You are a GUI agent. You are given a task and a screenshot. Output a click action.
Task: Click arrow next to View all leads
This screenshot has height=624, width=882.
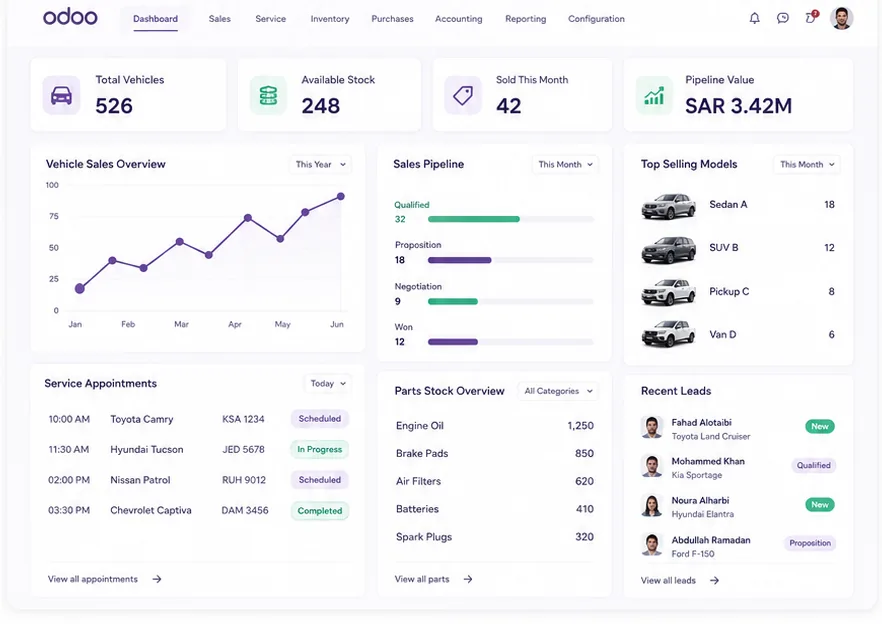point(714,580)
